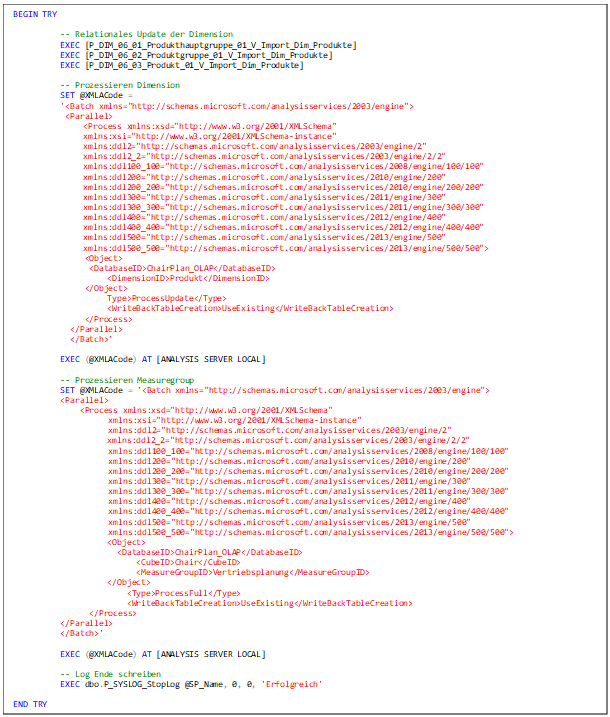Viewport: 610px width, 717px height.
Task: Click the 'Prozessieren Dimension' comment line
Action: (x=120, y=85)
